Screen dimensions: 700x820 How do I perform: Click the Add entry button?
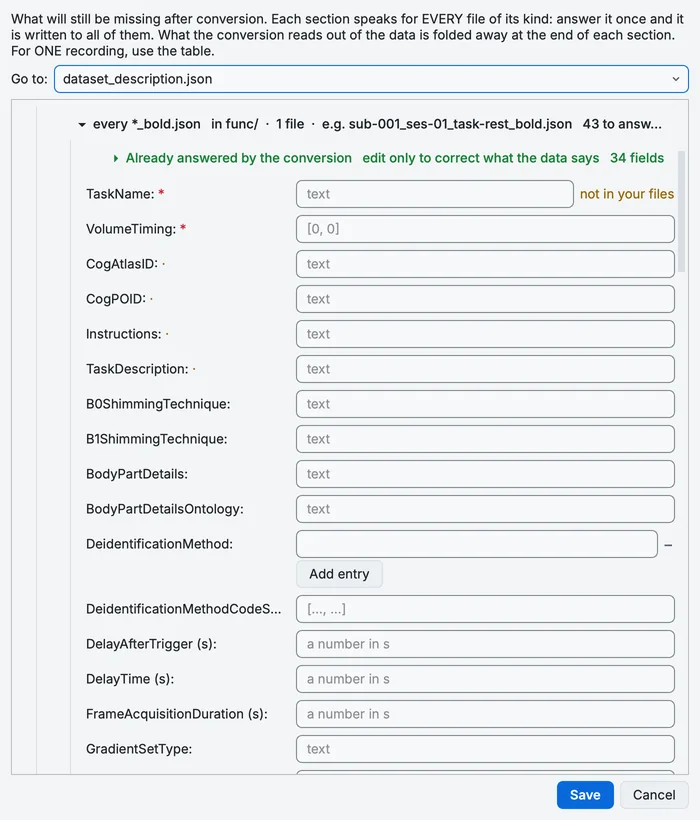point(339,574)
